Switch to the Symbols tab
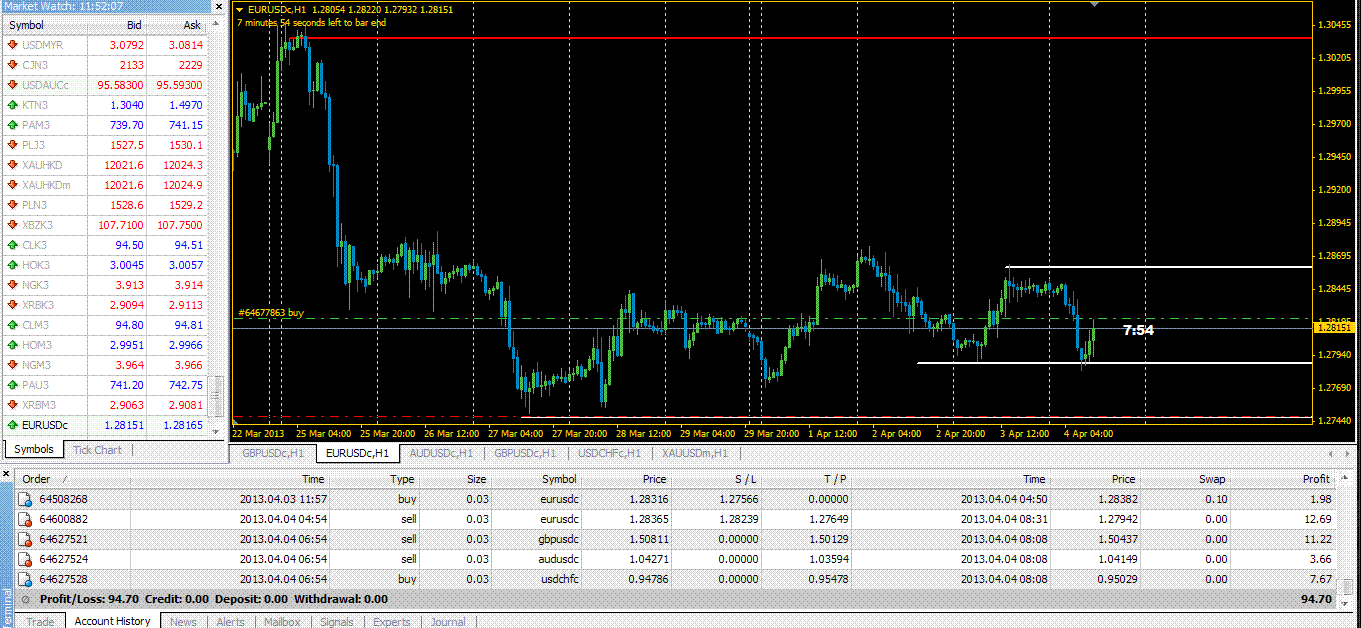This screenshot has height=628, width=1361. click(x=34, y=450)
